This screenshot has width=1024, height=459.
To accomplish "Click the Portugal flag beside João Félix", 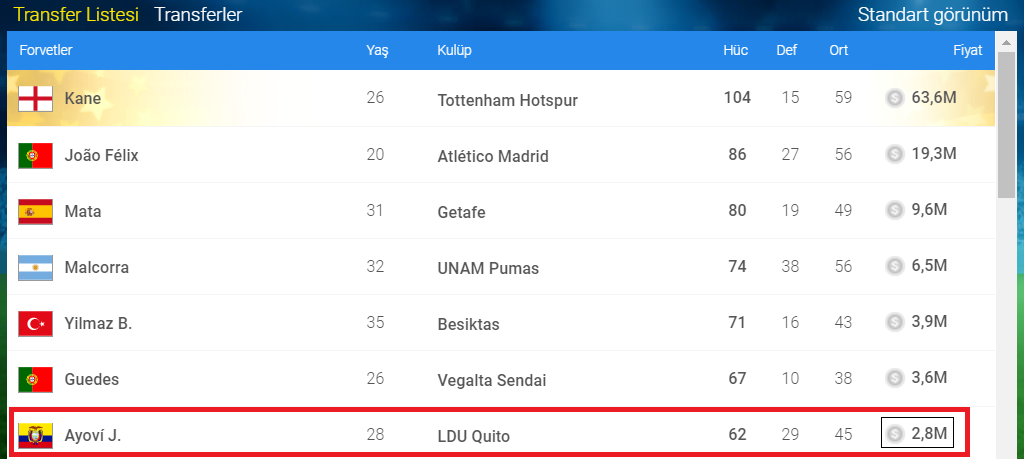I will click(x=34, y=155).
